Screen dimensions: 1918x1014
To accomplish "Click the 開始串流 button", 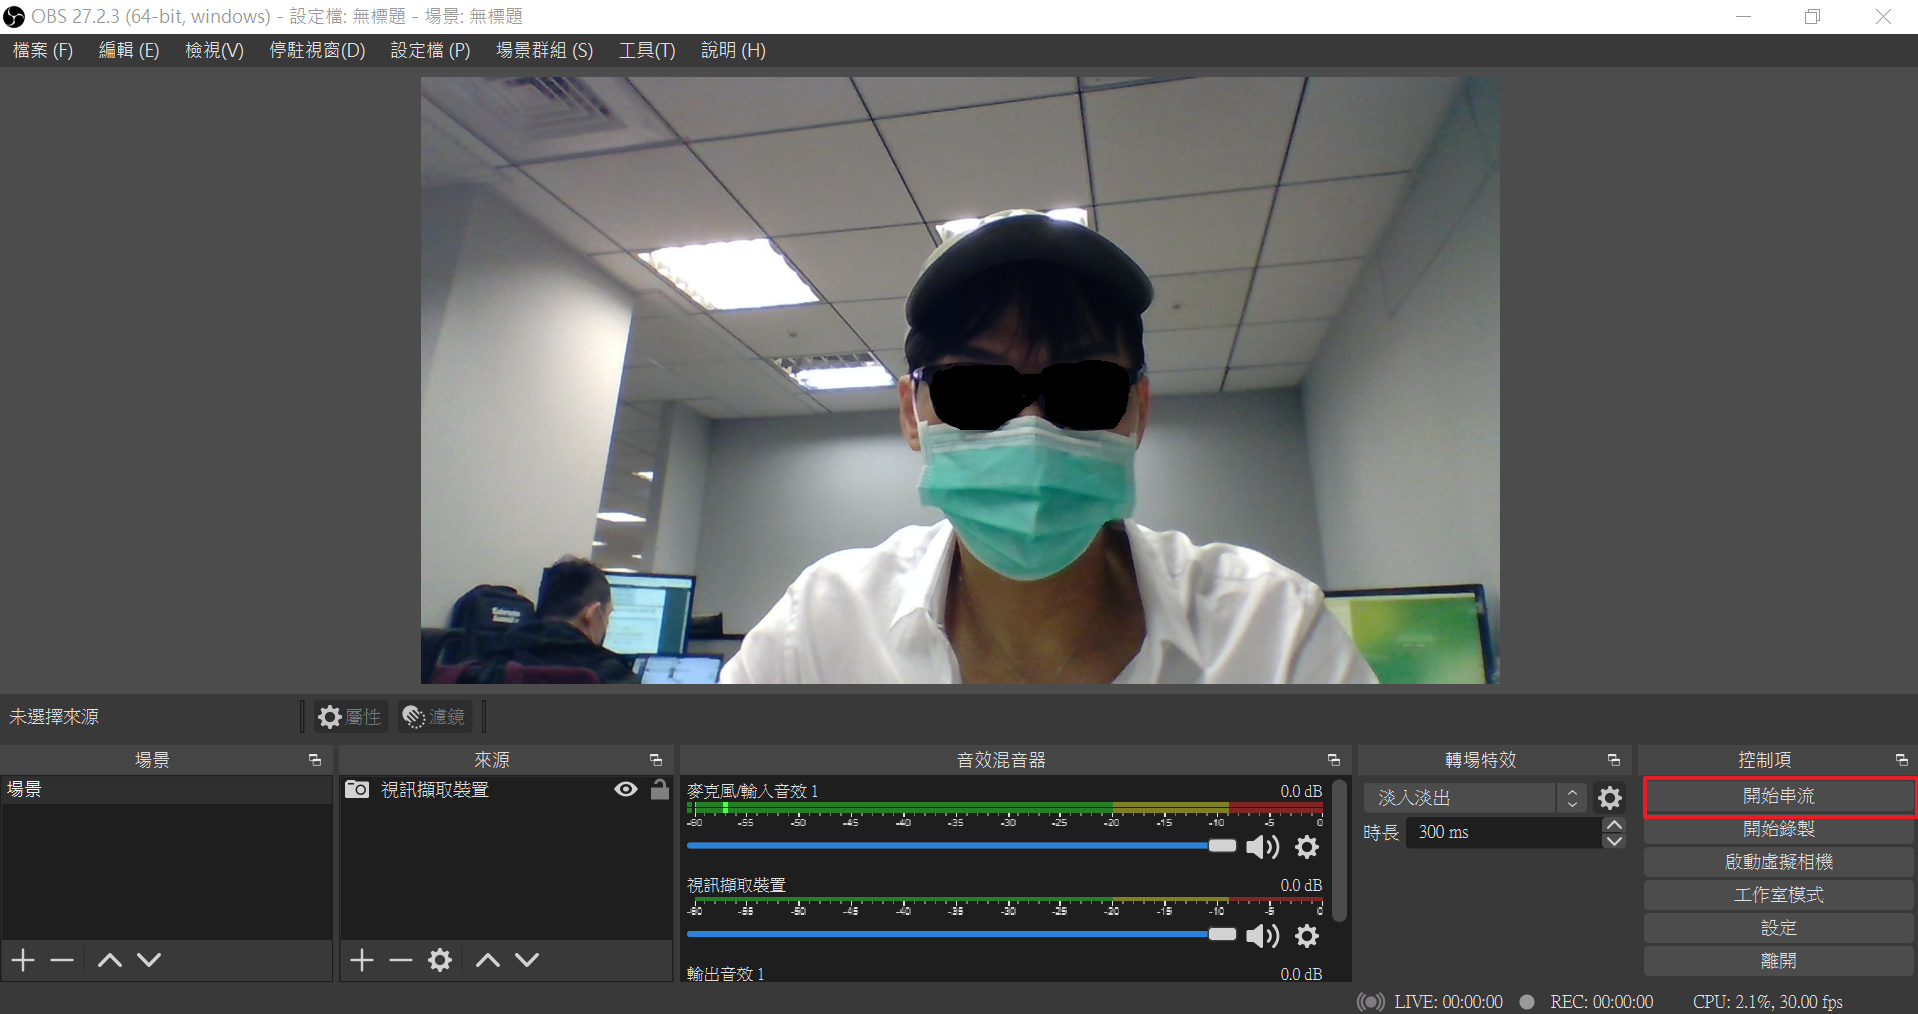I will (1778, 796).
